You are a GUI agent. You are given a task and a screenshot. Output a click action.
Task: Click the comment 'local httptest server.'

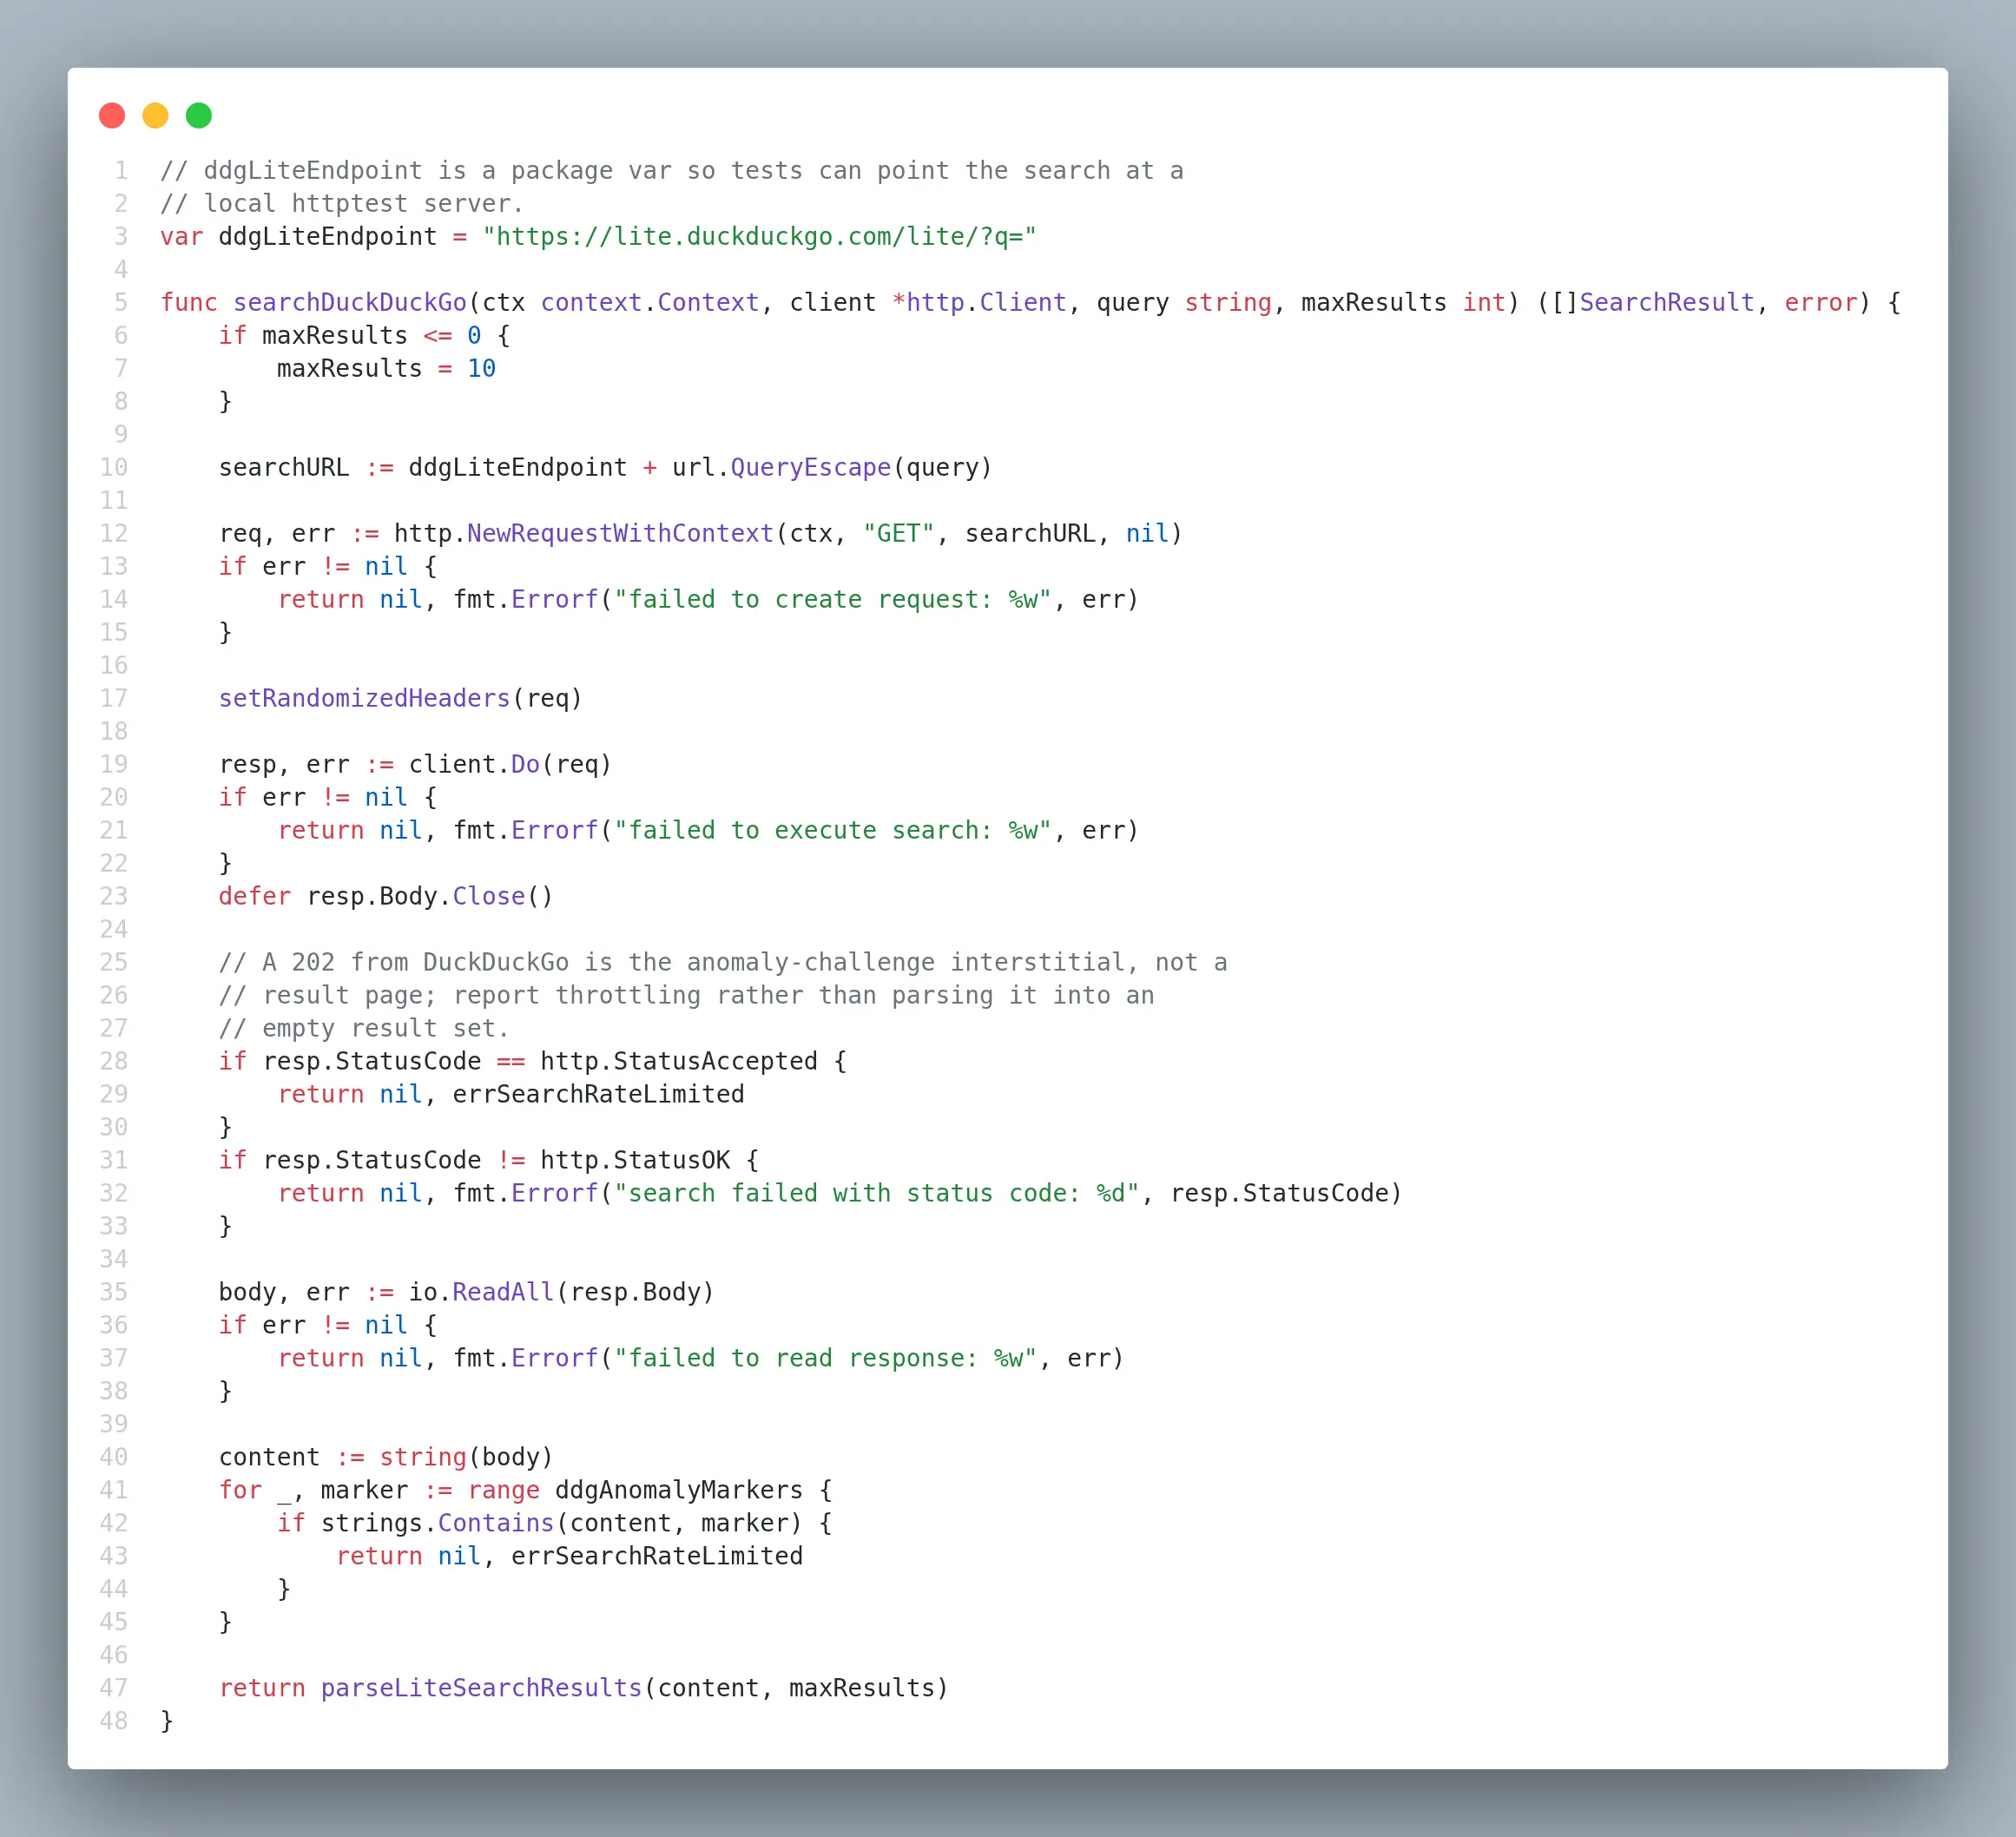[342, 204]
